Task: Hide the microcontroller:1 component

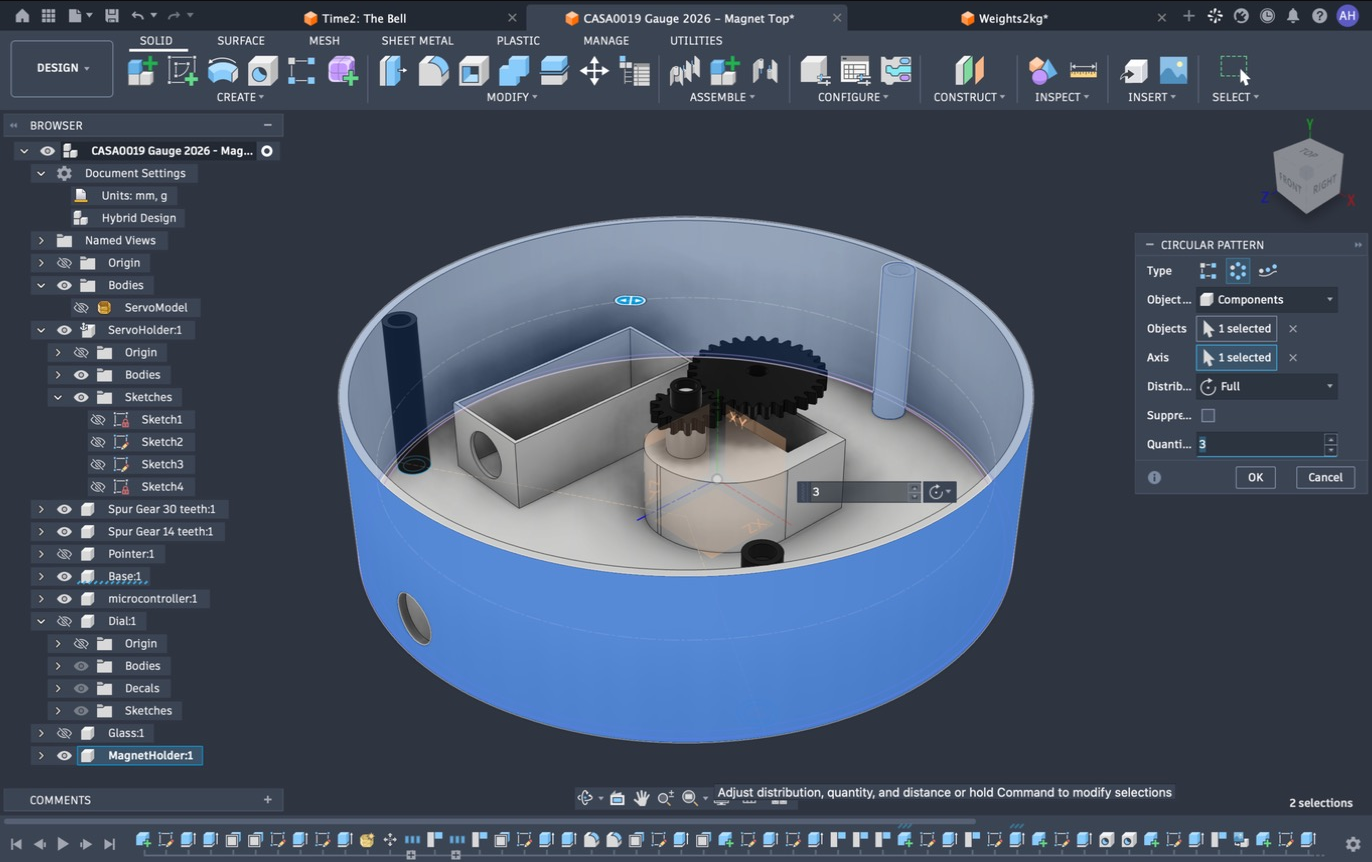Action: 64,599
